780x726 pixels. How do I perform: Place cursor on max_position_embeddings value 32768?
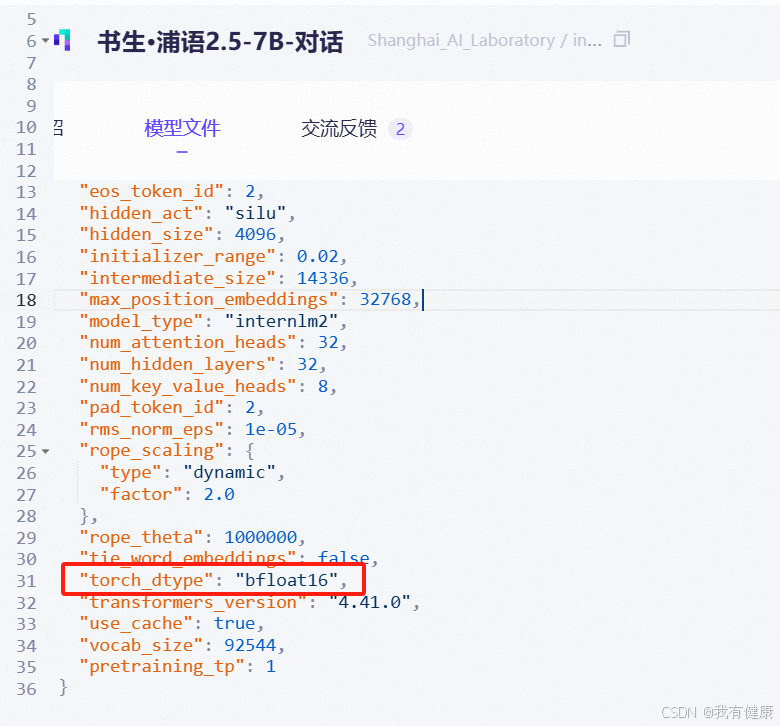click(x=385, y=300)
